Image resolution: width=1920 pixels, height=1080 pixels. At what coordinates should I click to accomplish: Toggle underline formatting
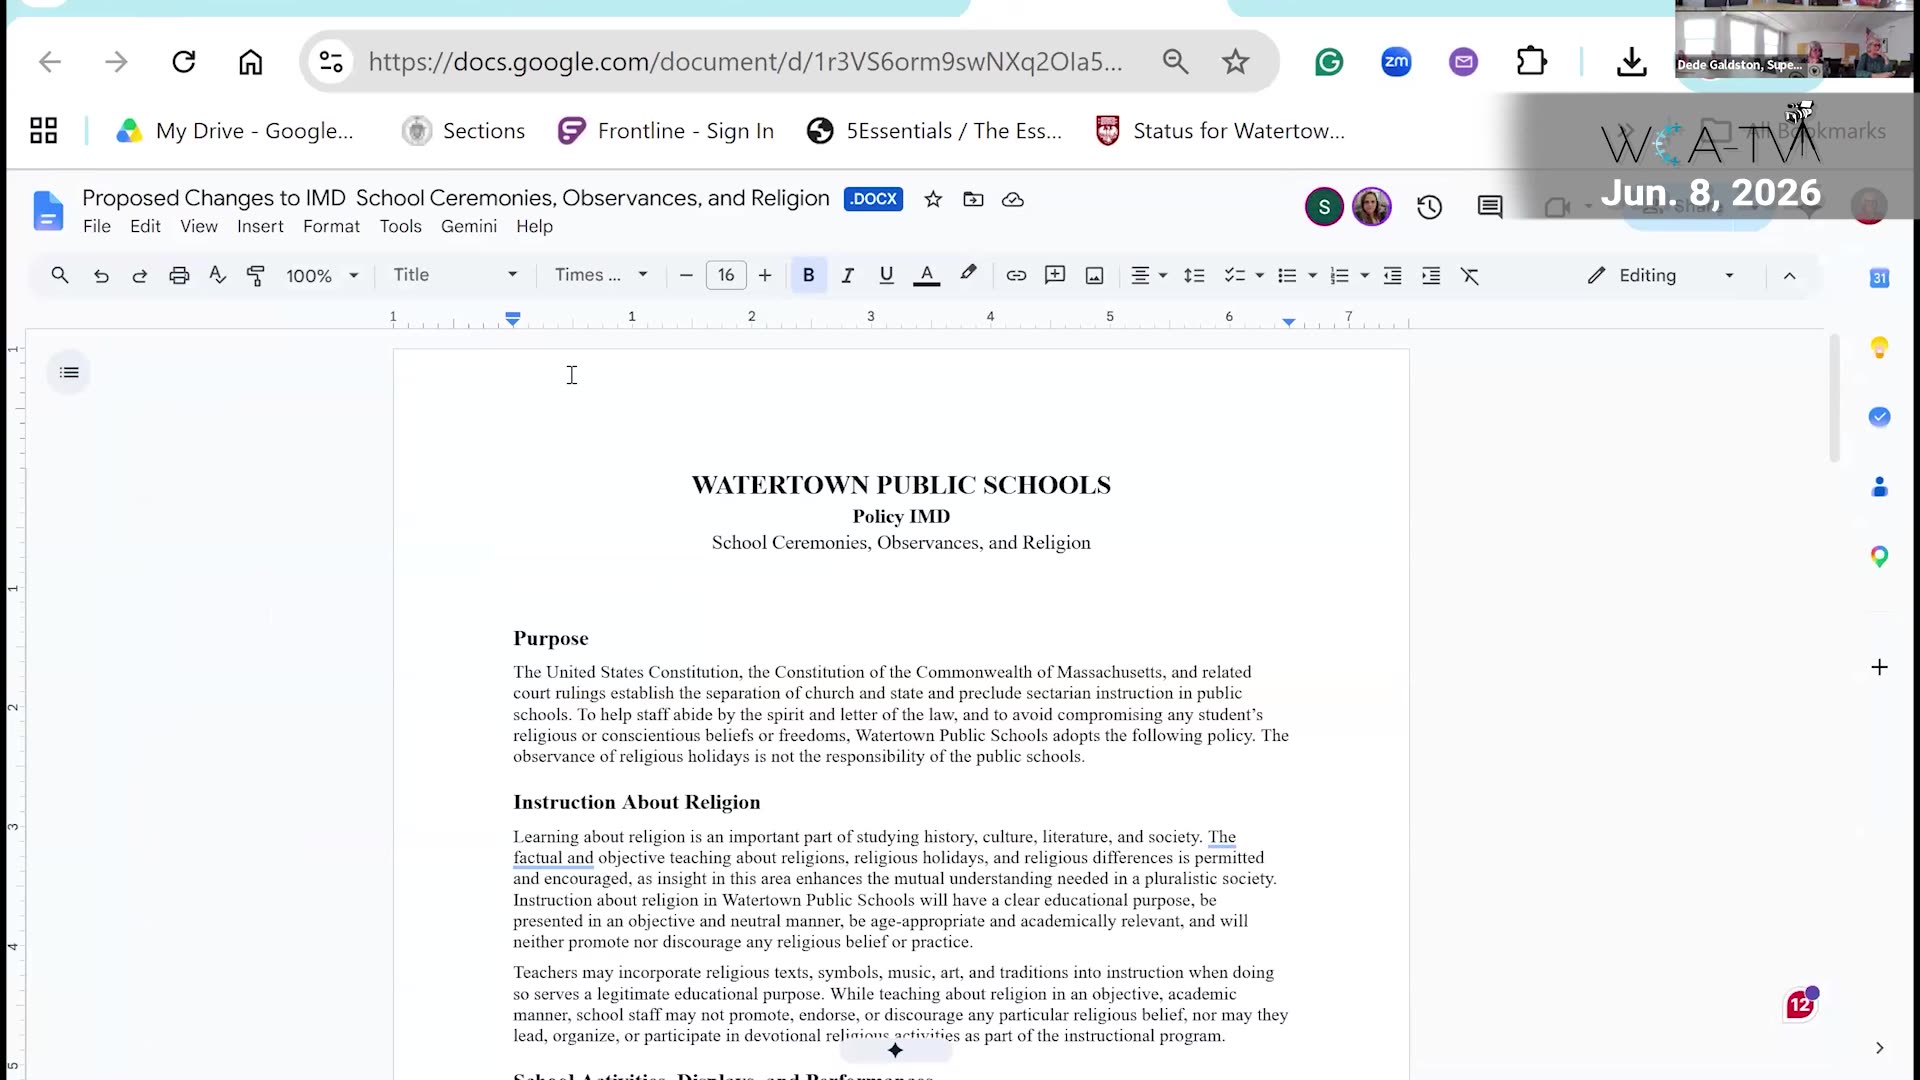point(886,275)
